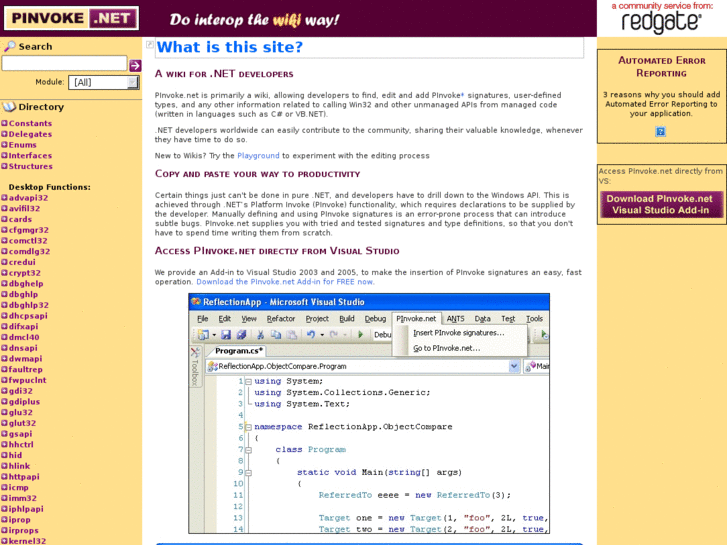
Task: Open the faultrep module link
Action: [26, 369]
